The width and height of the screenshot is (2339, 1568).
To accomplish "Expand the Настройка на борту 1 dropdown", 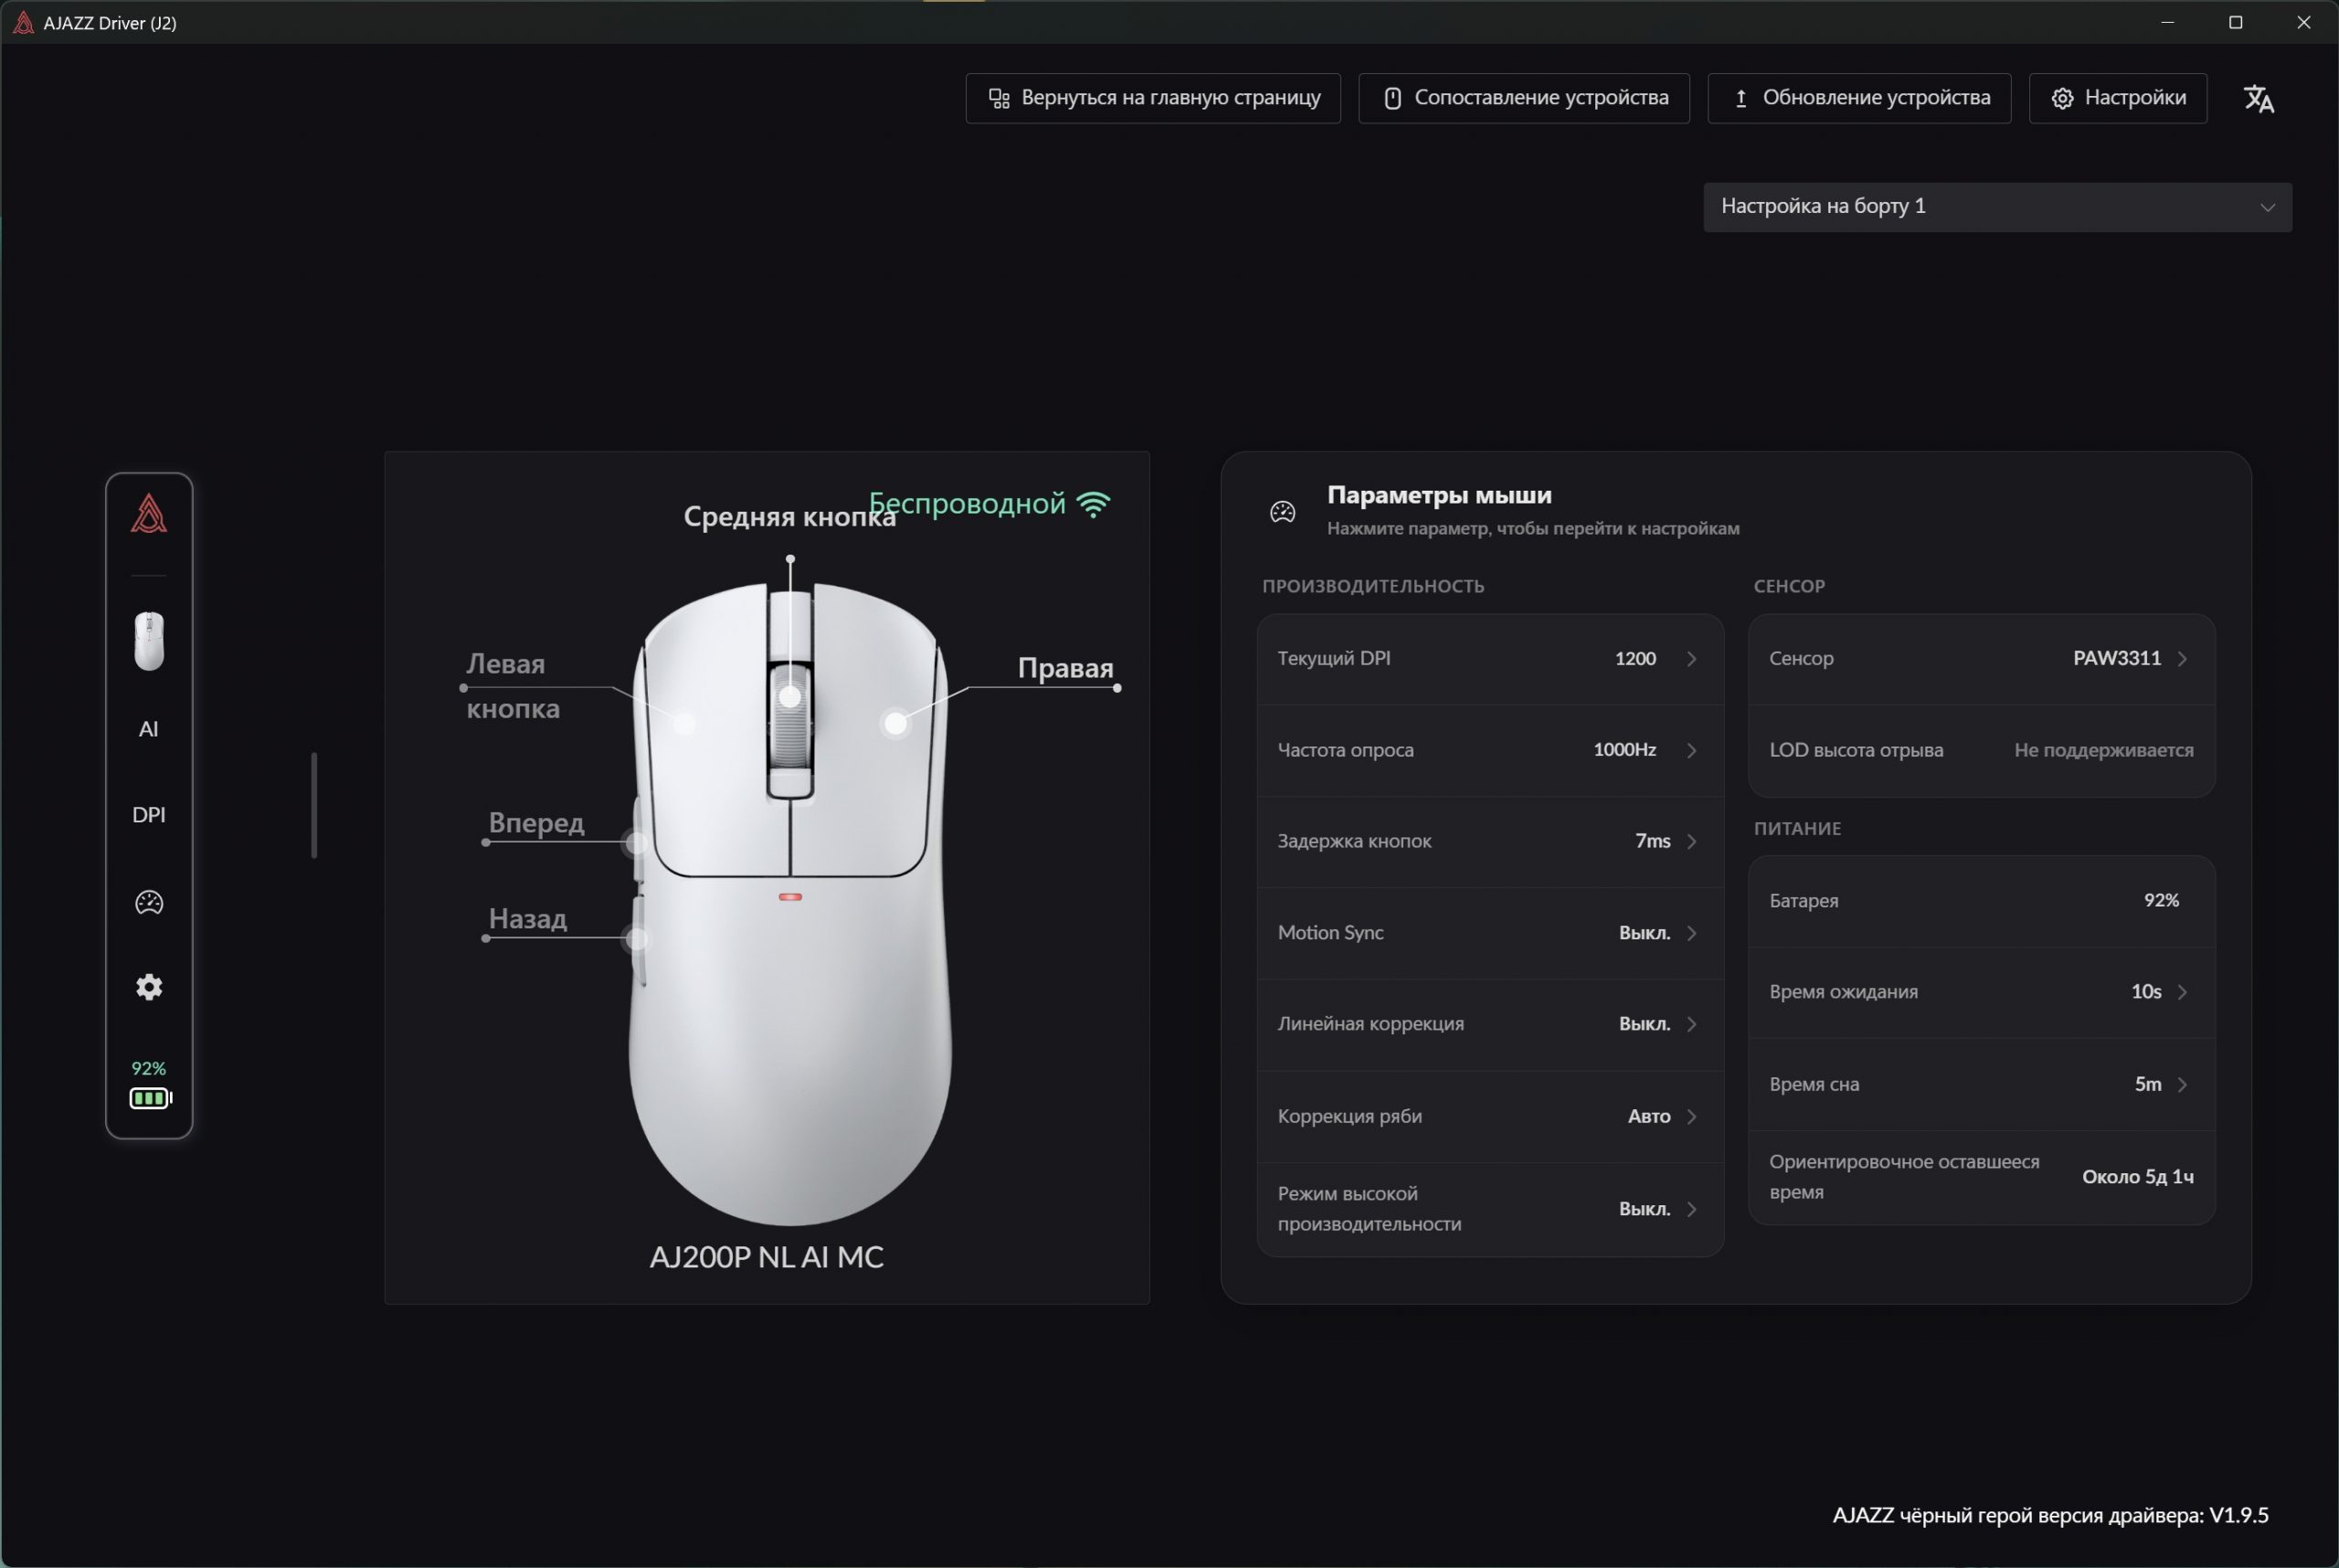I will (1998, 207).
